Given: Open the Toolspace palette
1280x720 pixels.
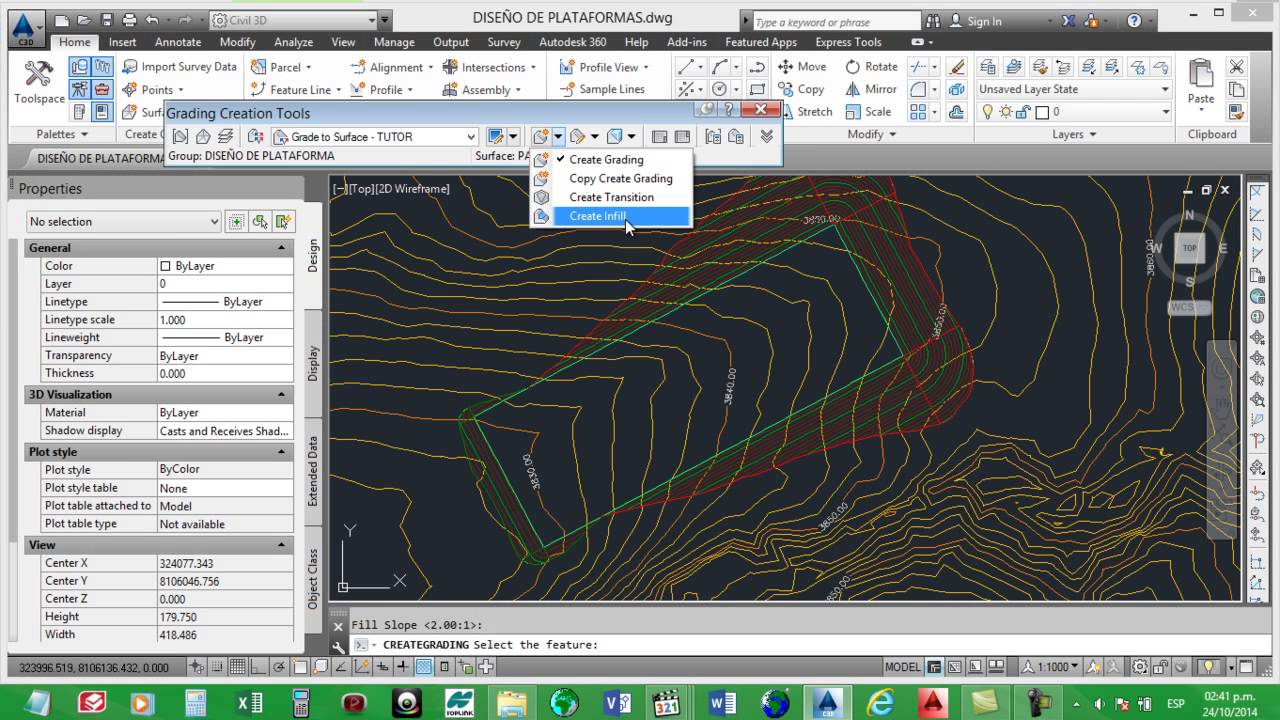Looking at the screenshot, I should click(x=39, y=82).
